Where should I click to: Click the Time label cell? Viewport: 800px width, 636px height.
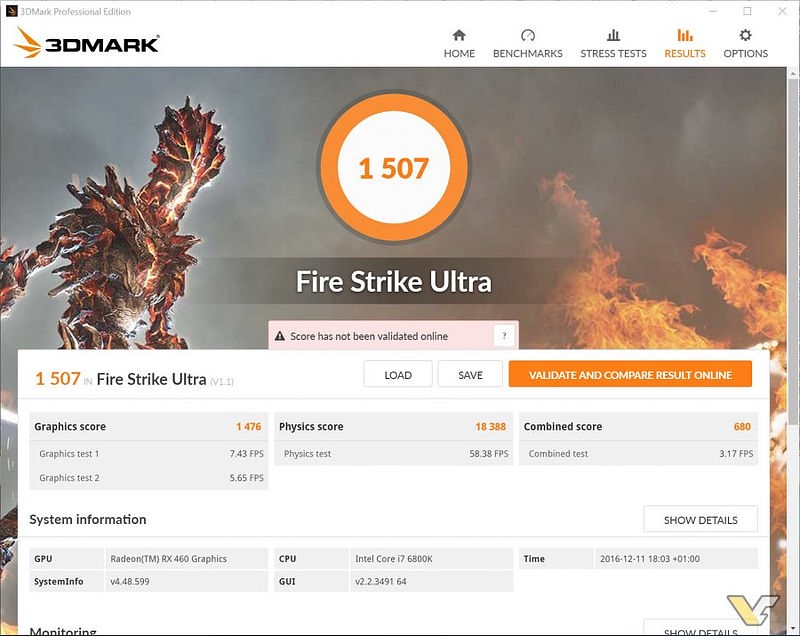(x=556, y=558)
